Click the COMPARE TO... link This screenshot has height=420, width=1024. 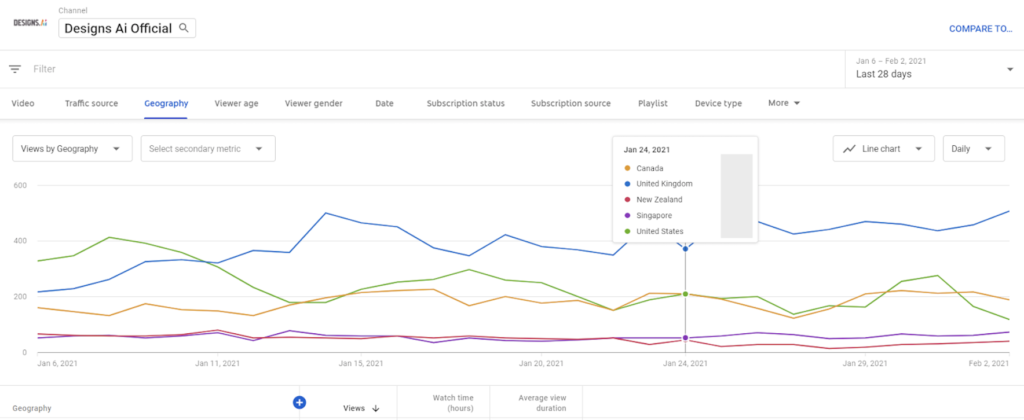coord(980,29)
